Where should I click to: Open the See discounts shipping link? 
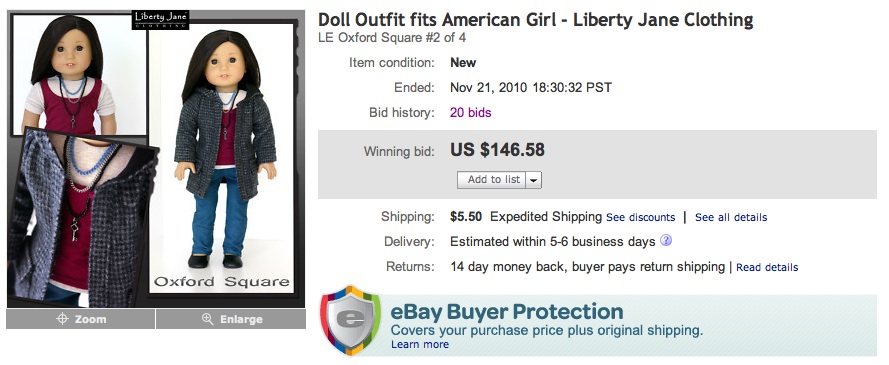coord(641,218)
